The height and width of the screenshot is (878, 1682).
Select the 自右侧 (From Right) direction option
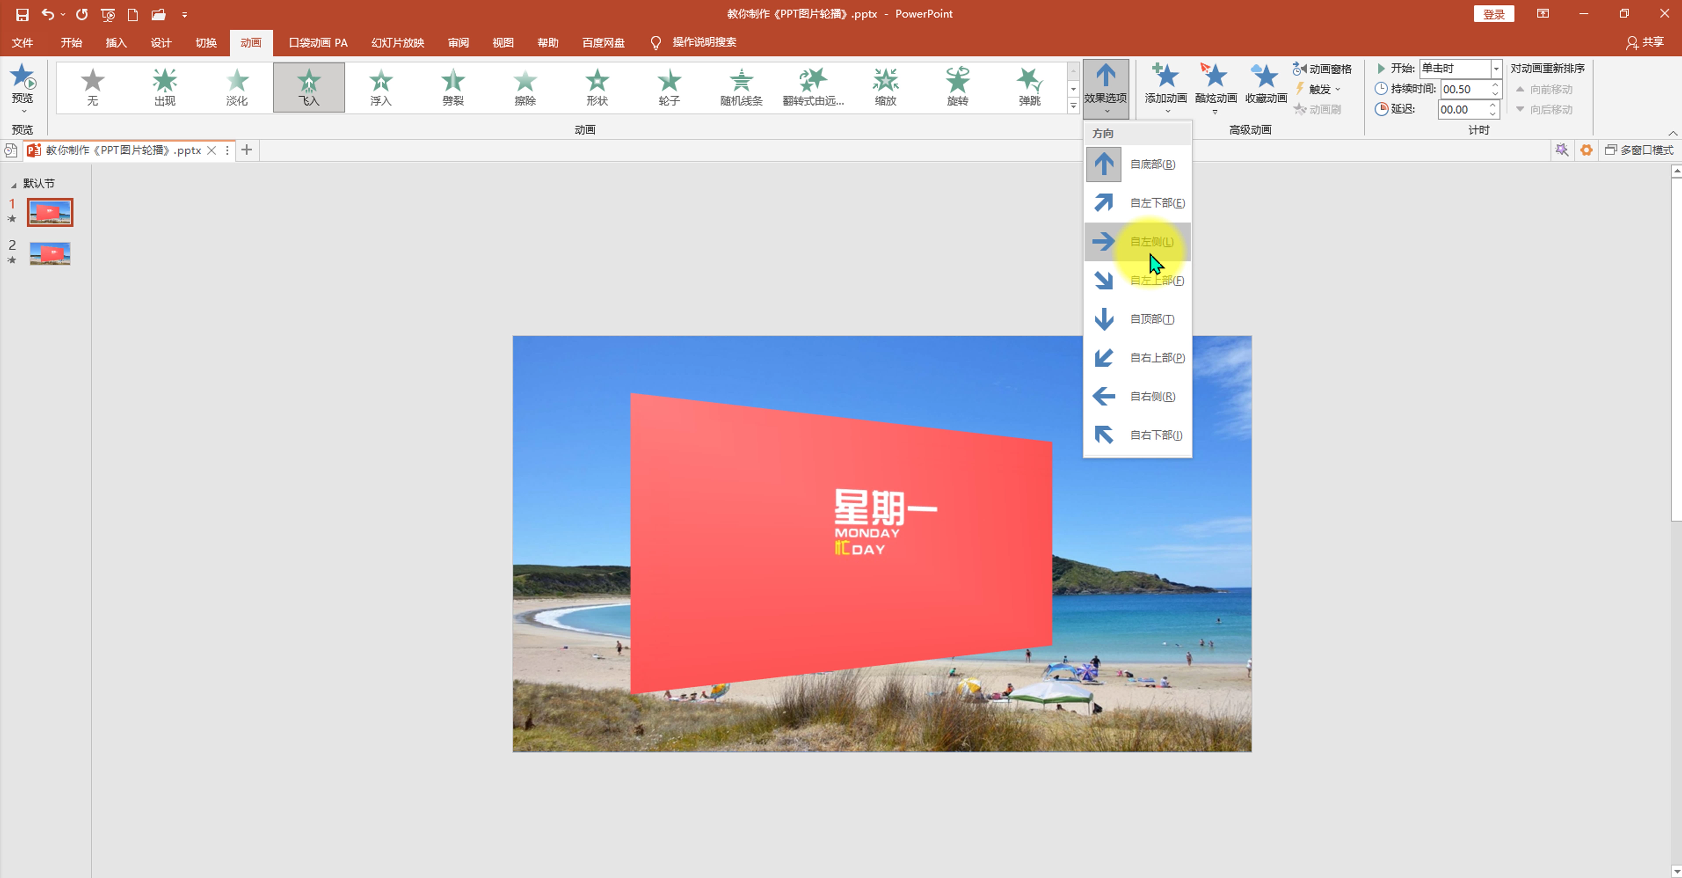point(1138,396)
